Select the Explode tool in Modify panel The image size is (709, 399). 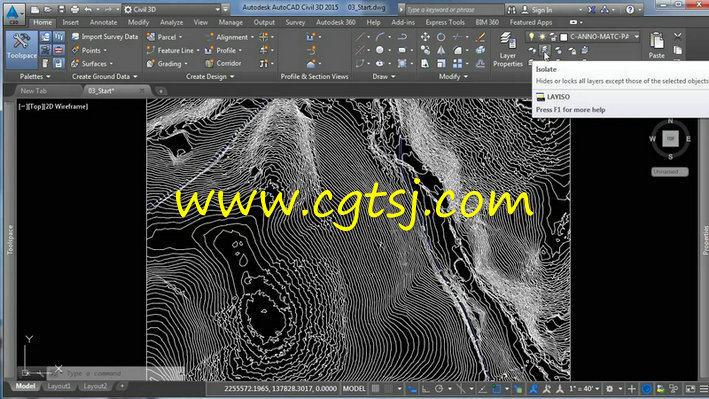480,50
